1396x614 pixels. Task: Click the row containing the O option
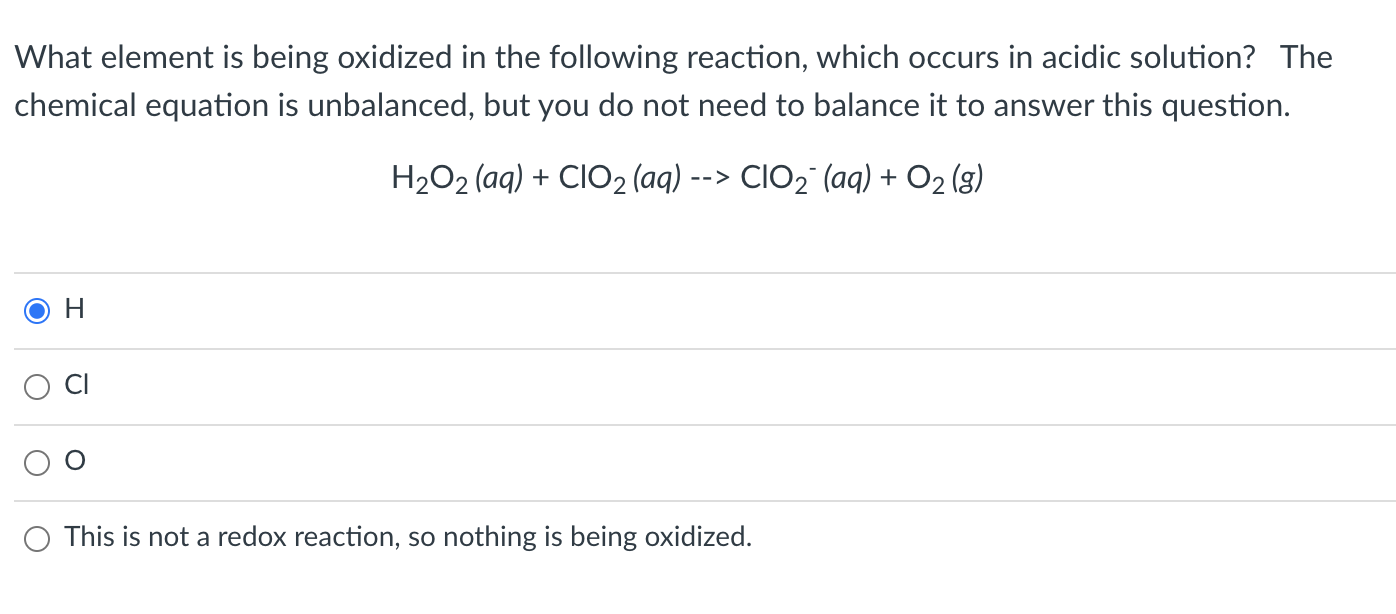point(600,462)
